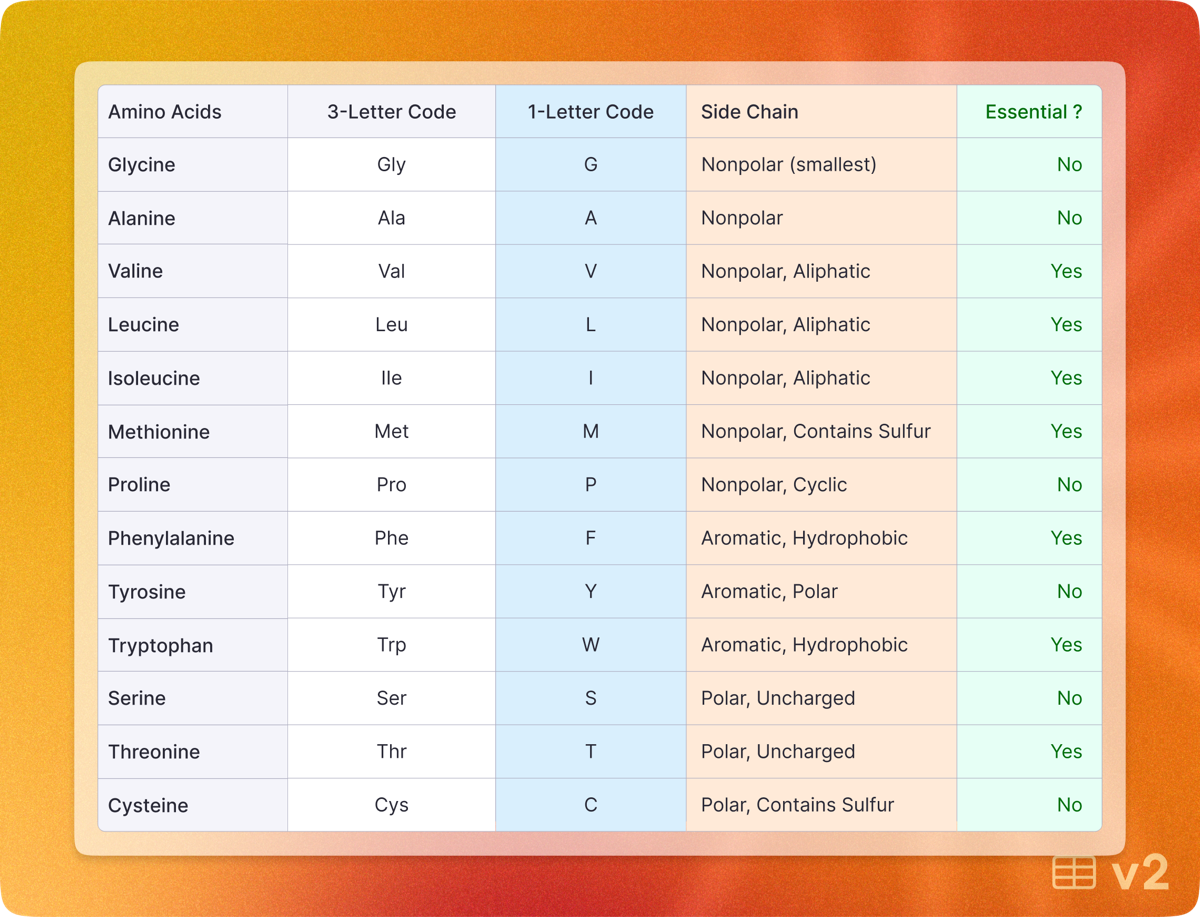Click the Met three-letter code cell
Image resolution: width=1200 pixels, height=917 pixels.
point(392,432)
